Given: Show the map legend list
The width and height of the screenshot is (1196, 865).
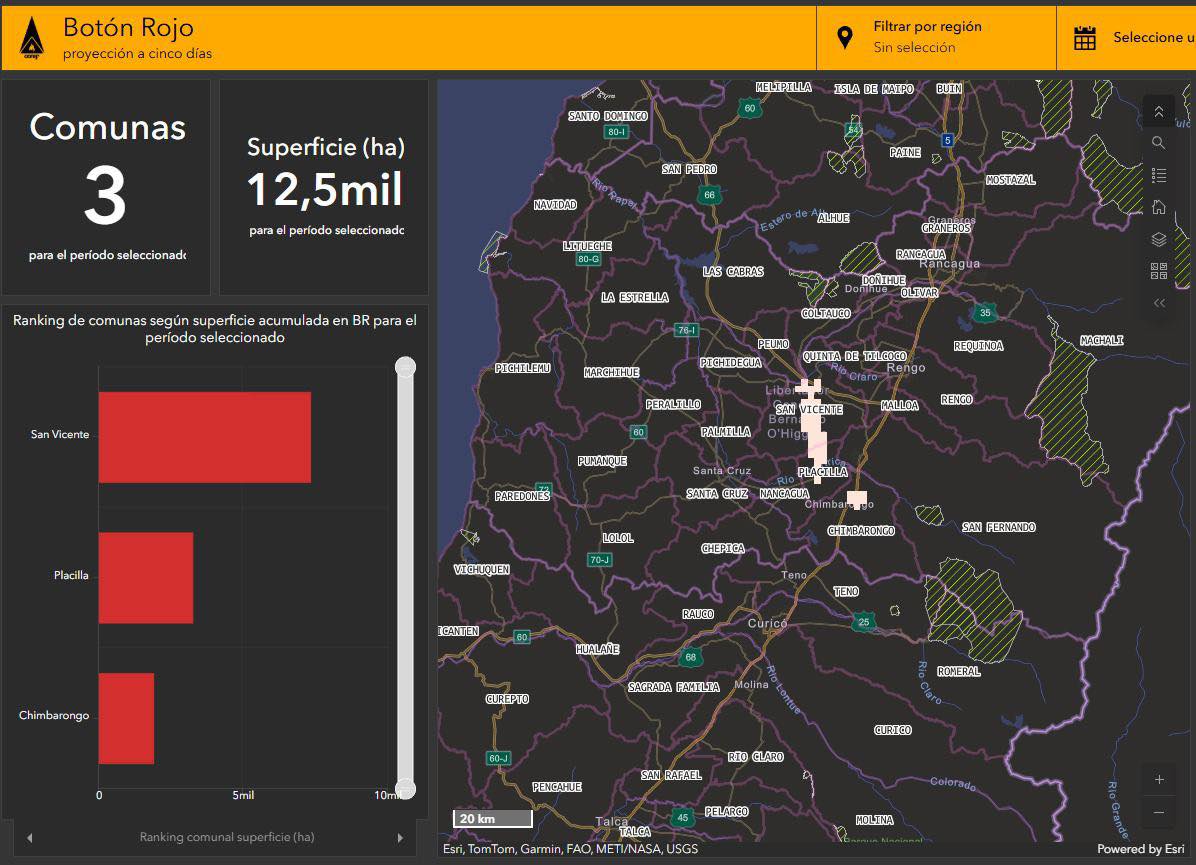Looking at the screenshot, I should coord(1159,175).
